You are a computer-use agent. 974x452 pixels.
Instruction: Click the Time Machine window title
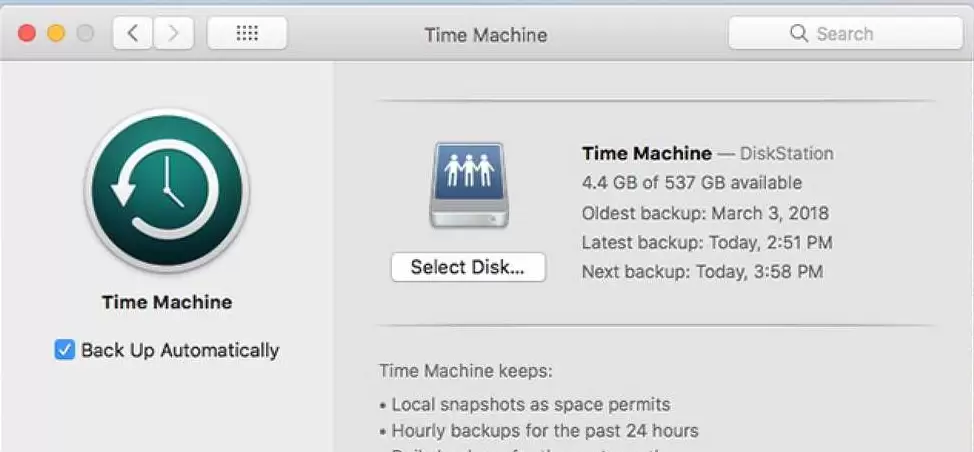tap(486, 35)
